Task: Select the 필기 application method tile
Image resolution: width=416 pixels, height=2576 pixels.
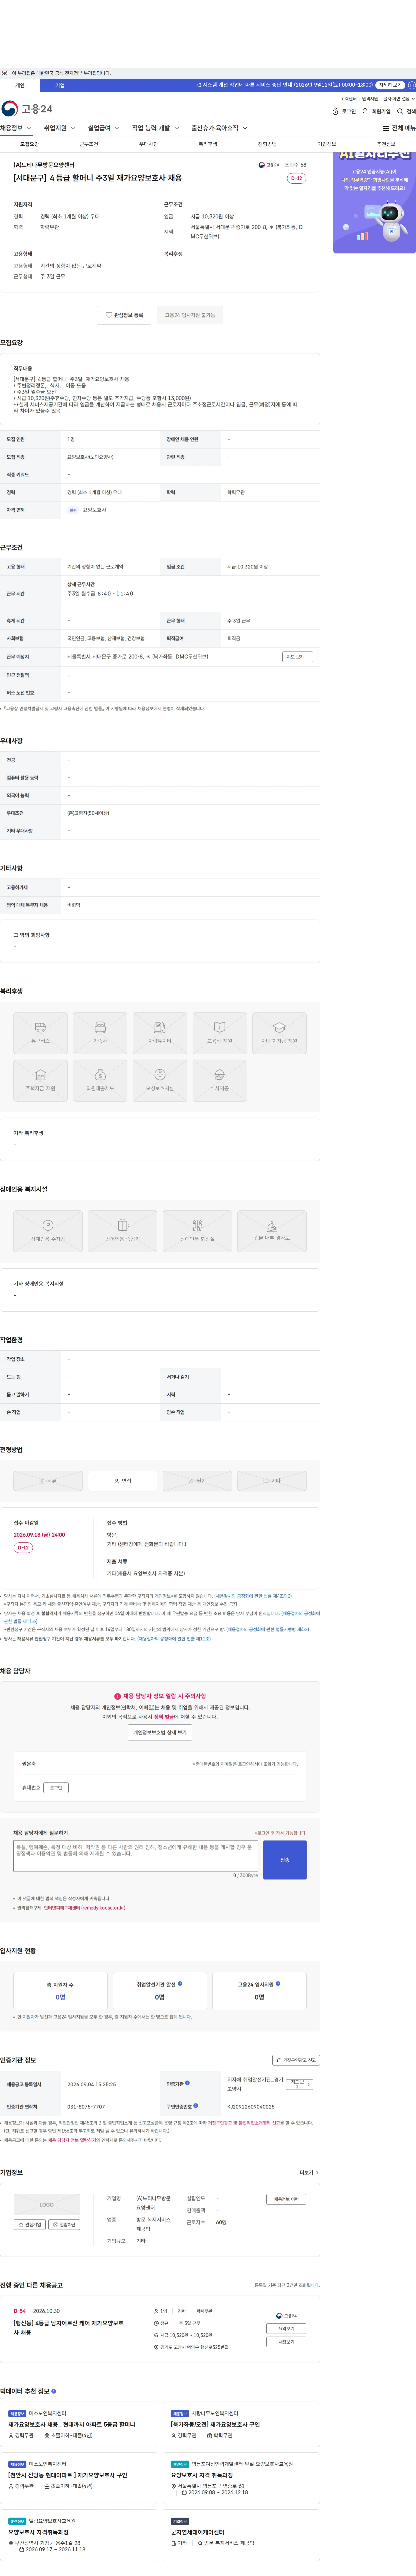Action: [197, 1481]
